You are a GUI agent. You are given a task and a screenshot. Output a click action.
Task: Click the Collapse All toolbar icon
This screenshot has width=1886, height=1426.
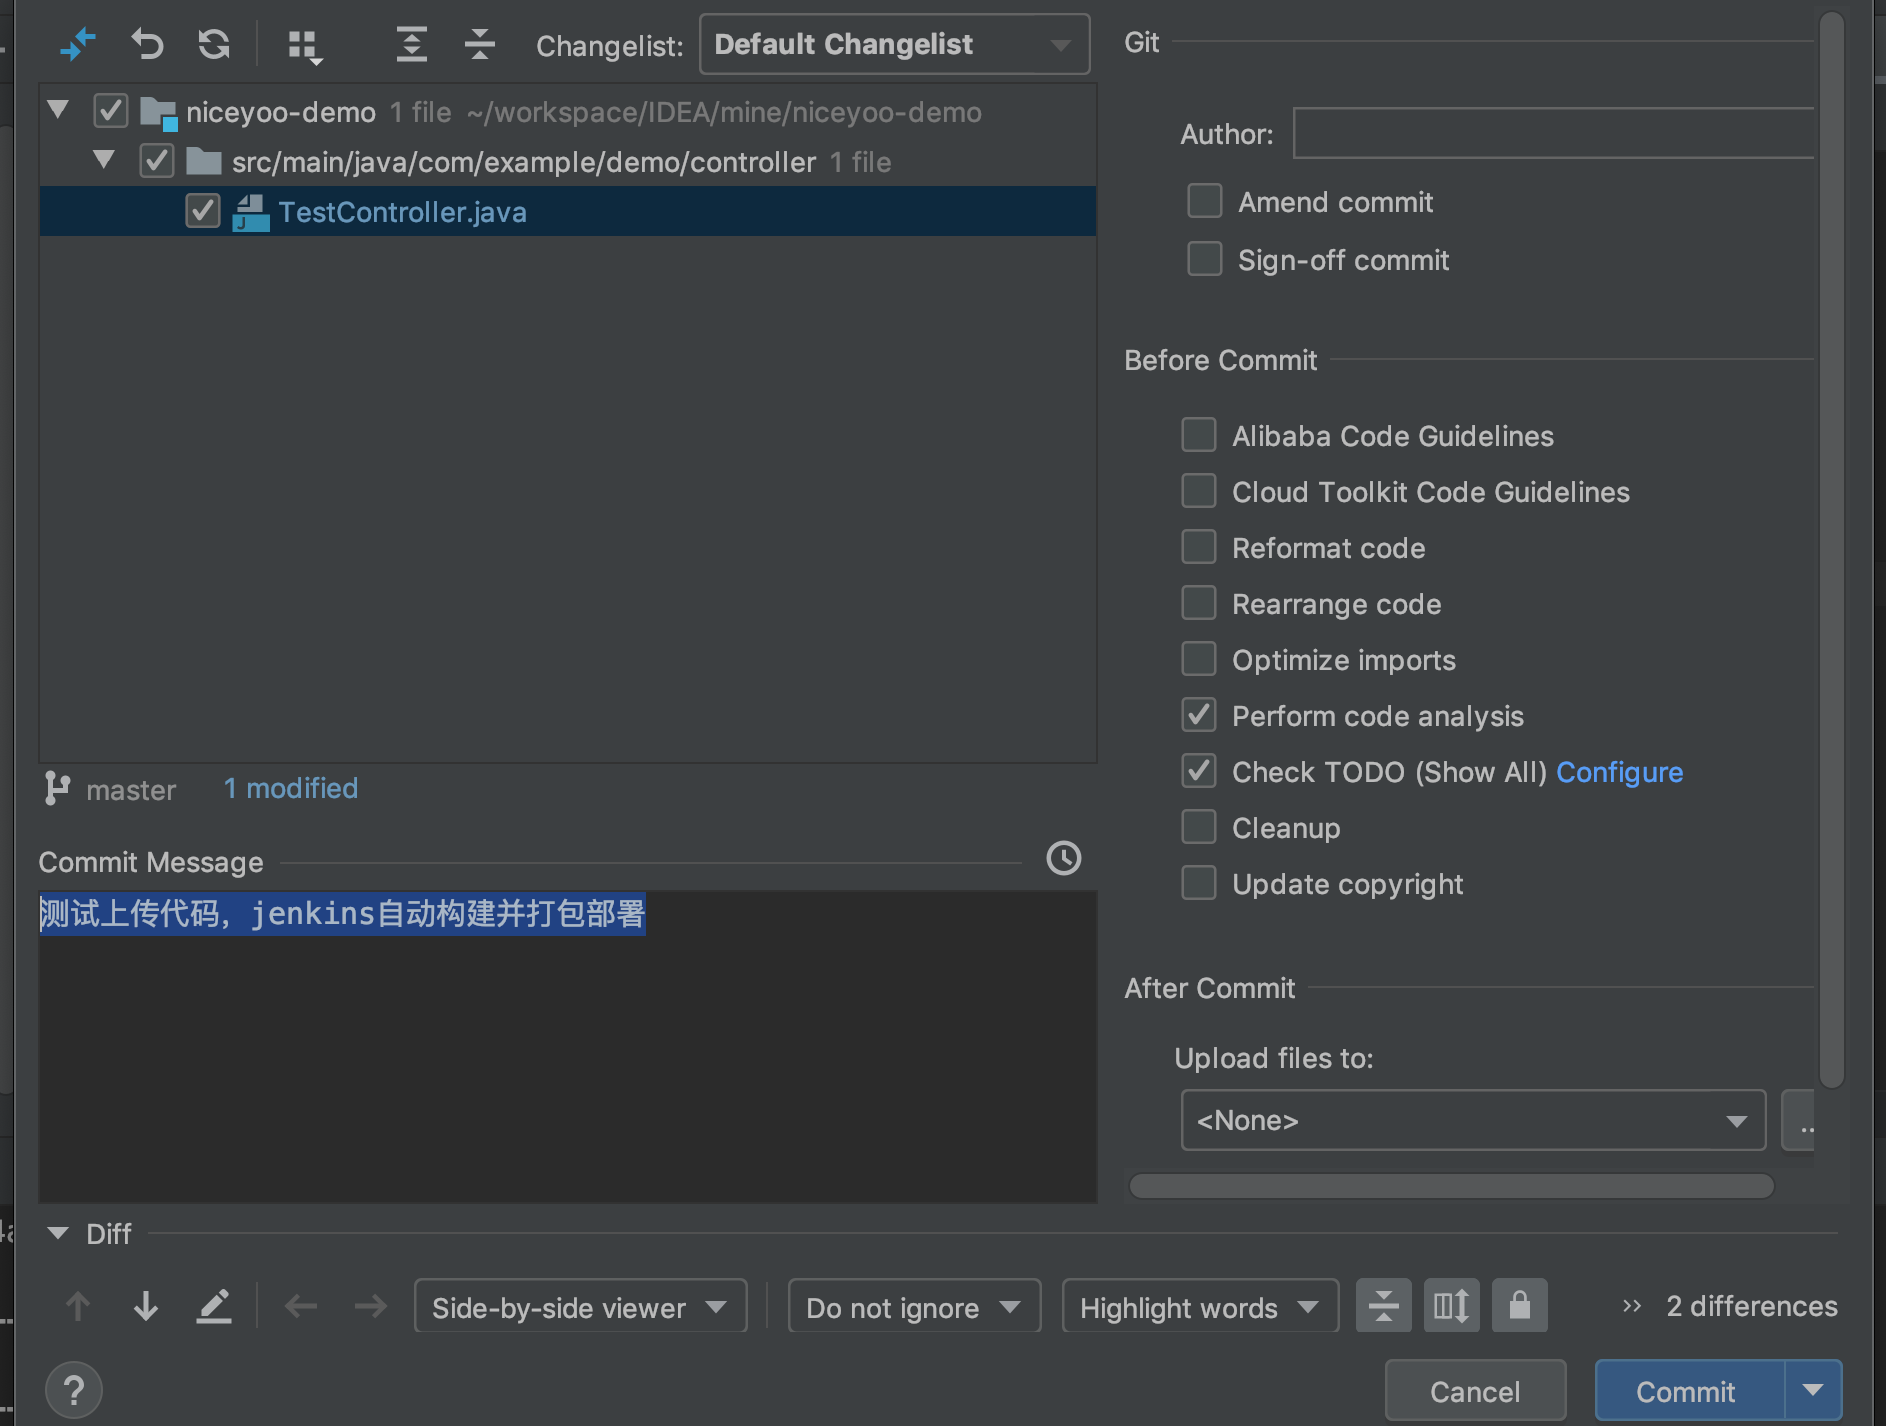480,44
